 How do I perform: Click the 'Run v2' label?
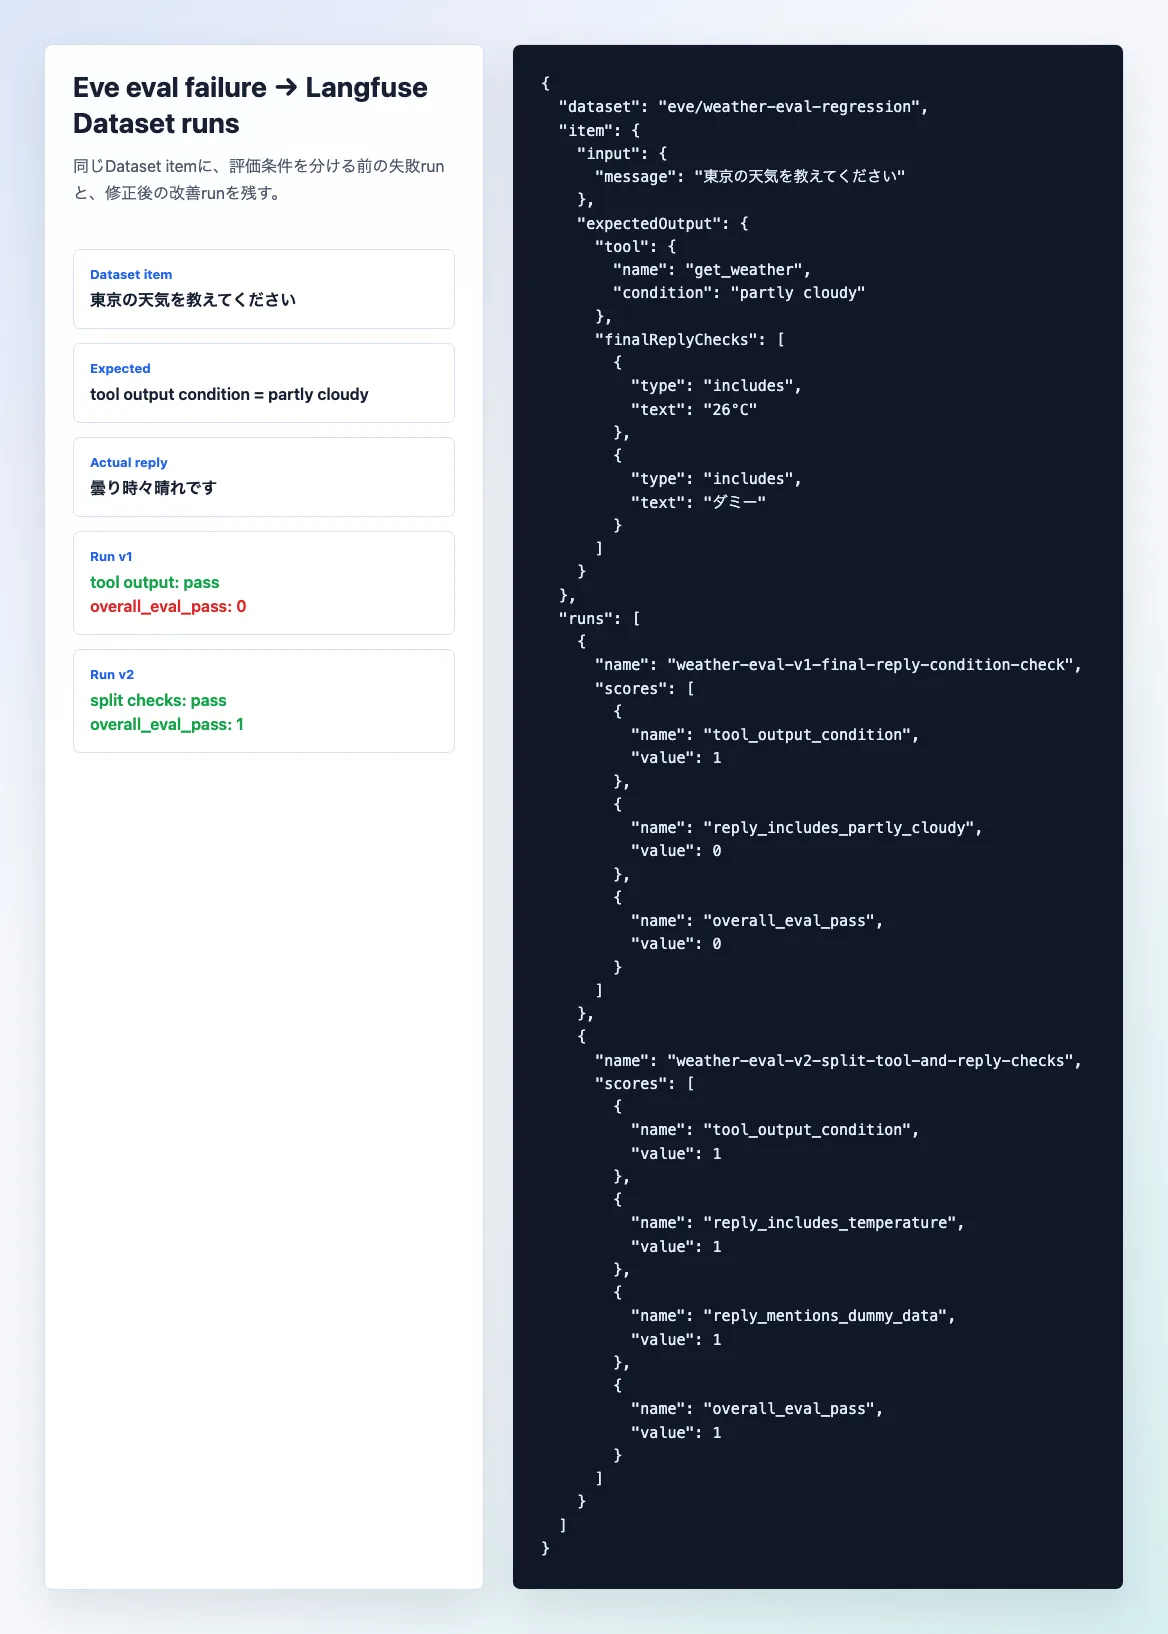112,674
